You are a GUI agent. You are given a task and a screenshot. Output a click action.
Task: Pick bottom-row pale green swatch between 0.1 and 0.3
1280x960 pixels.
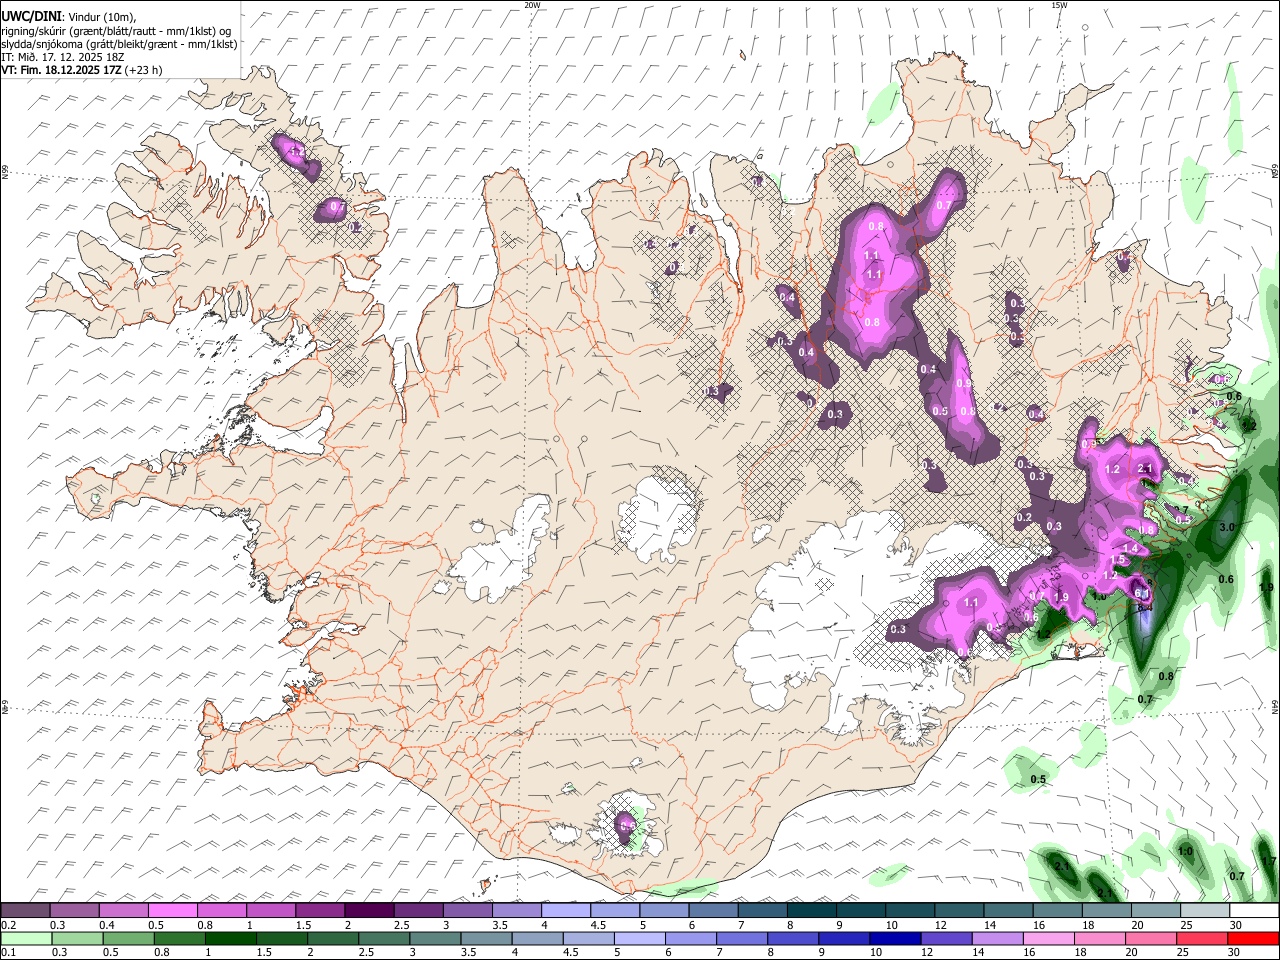(x=26, y=938)
